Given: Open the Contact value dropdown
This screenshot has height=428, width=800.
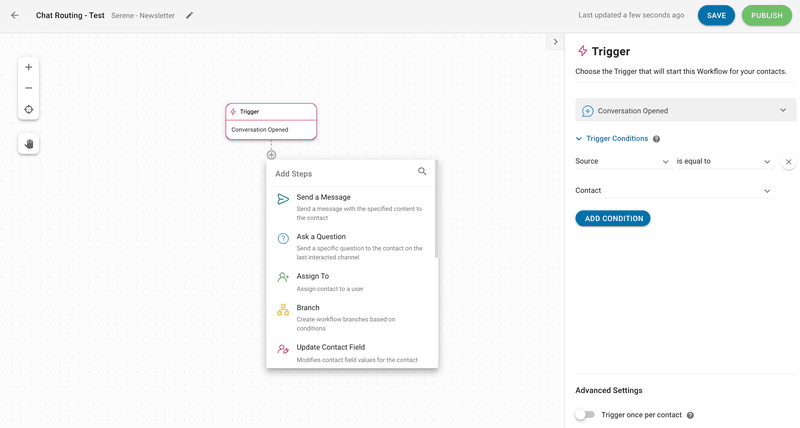Looking at the screenshot, I should coord(673,190).
